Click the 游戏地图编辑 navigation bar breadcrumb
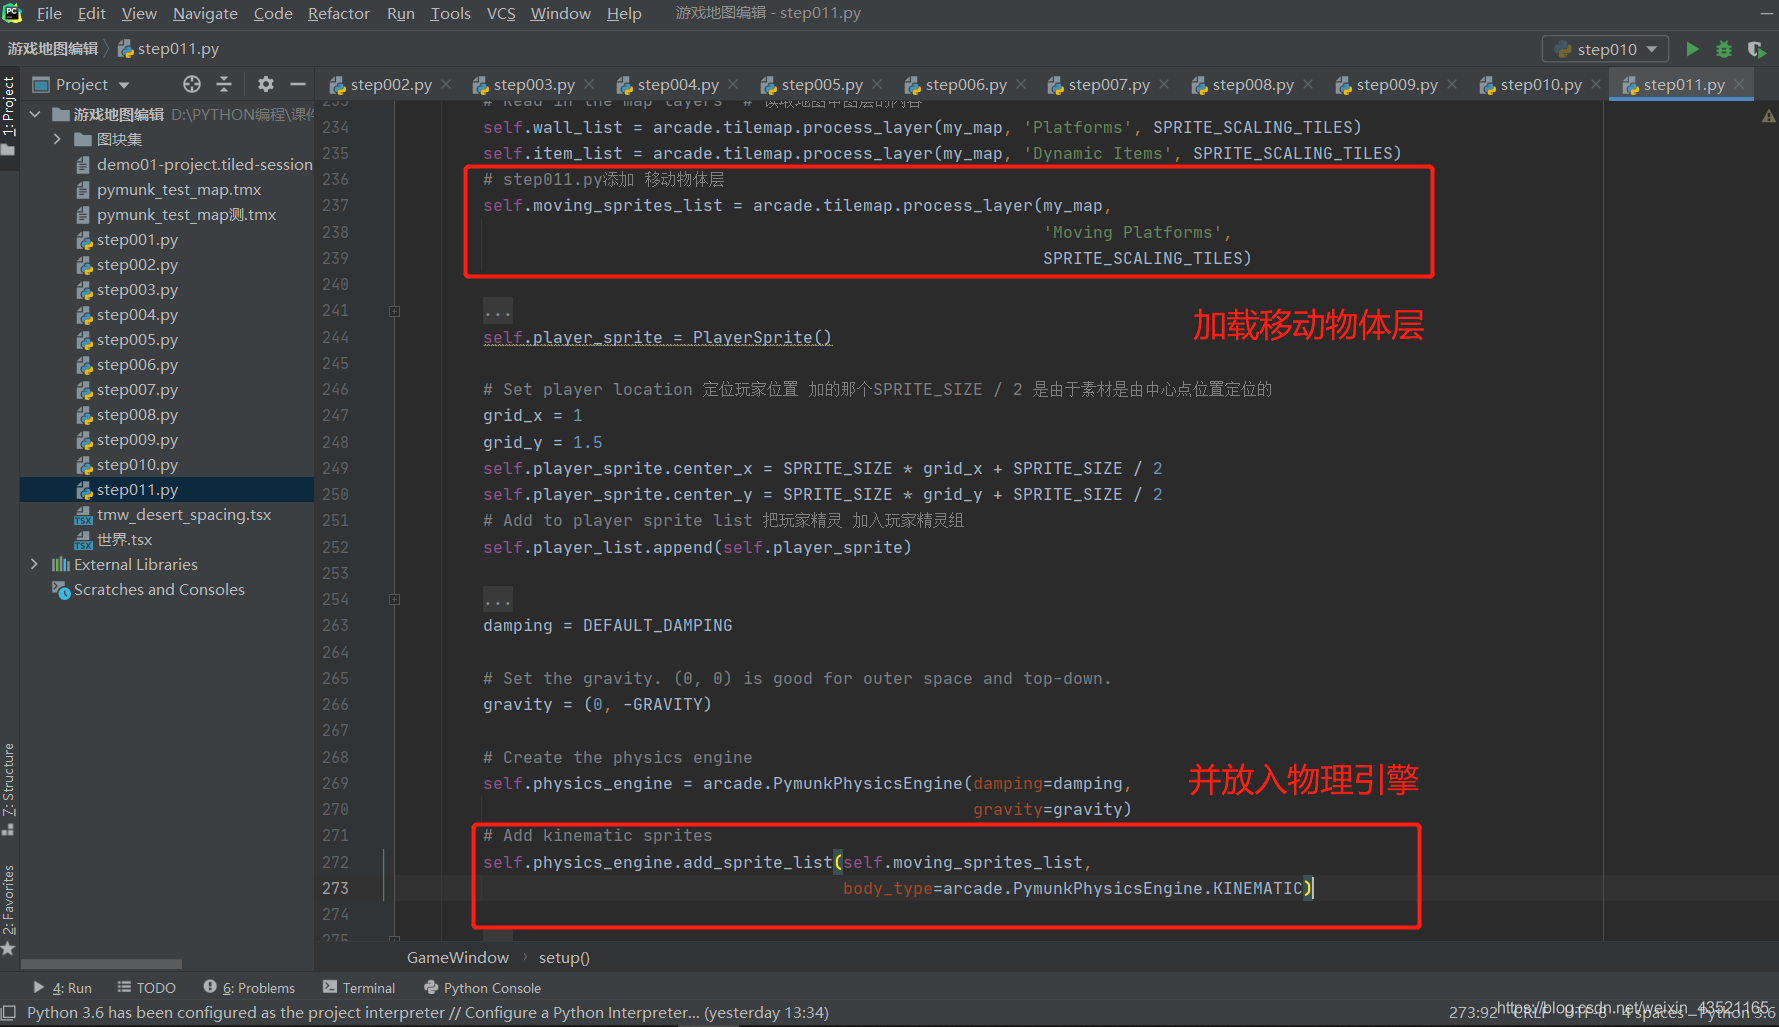 [x=53, y=48]
